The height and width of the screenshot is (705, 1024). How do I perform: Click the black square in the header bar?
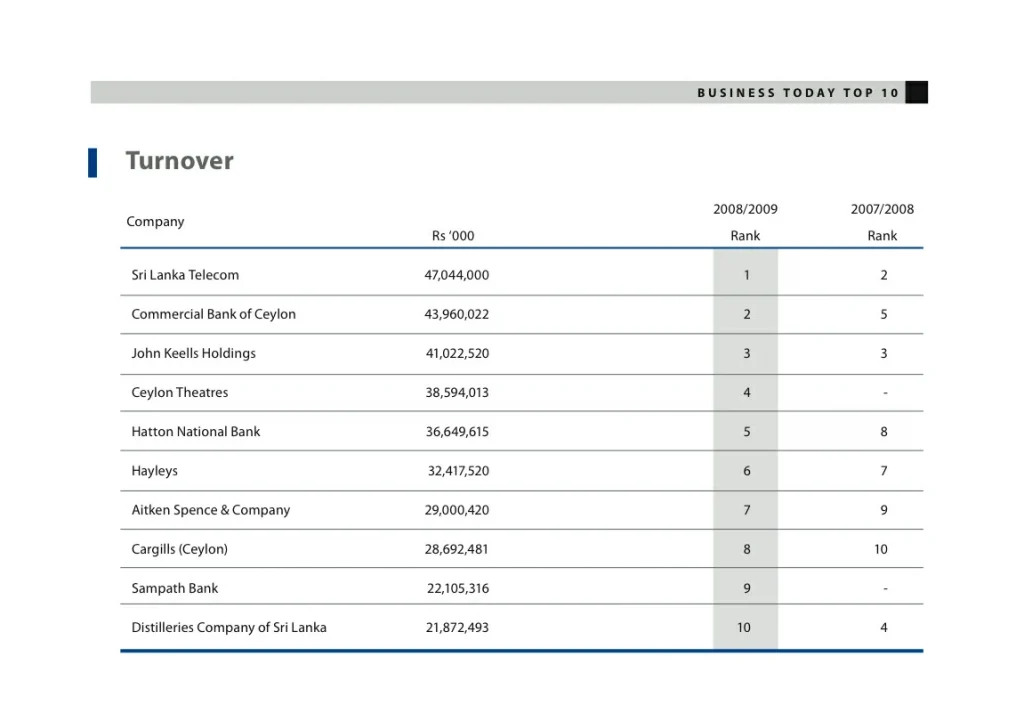click(x=916, y=92)
